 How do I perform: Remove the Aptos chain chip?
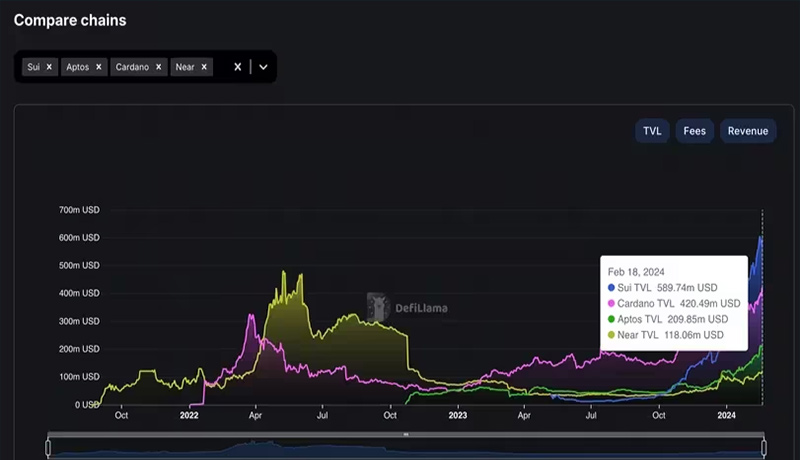click(98, 67)
